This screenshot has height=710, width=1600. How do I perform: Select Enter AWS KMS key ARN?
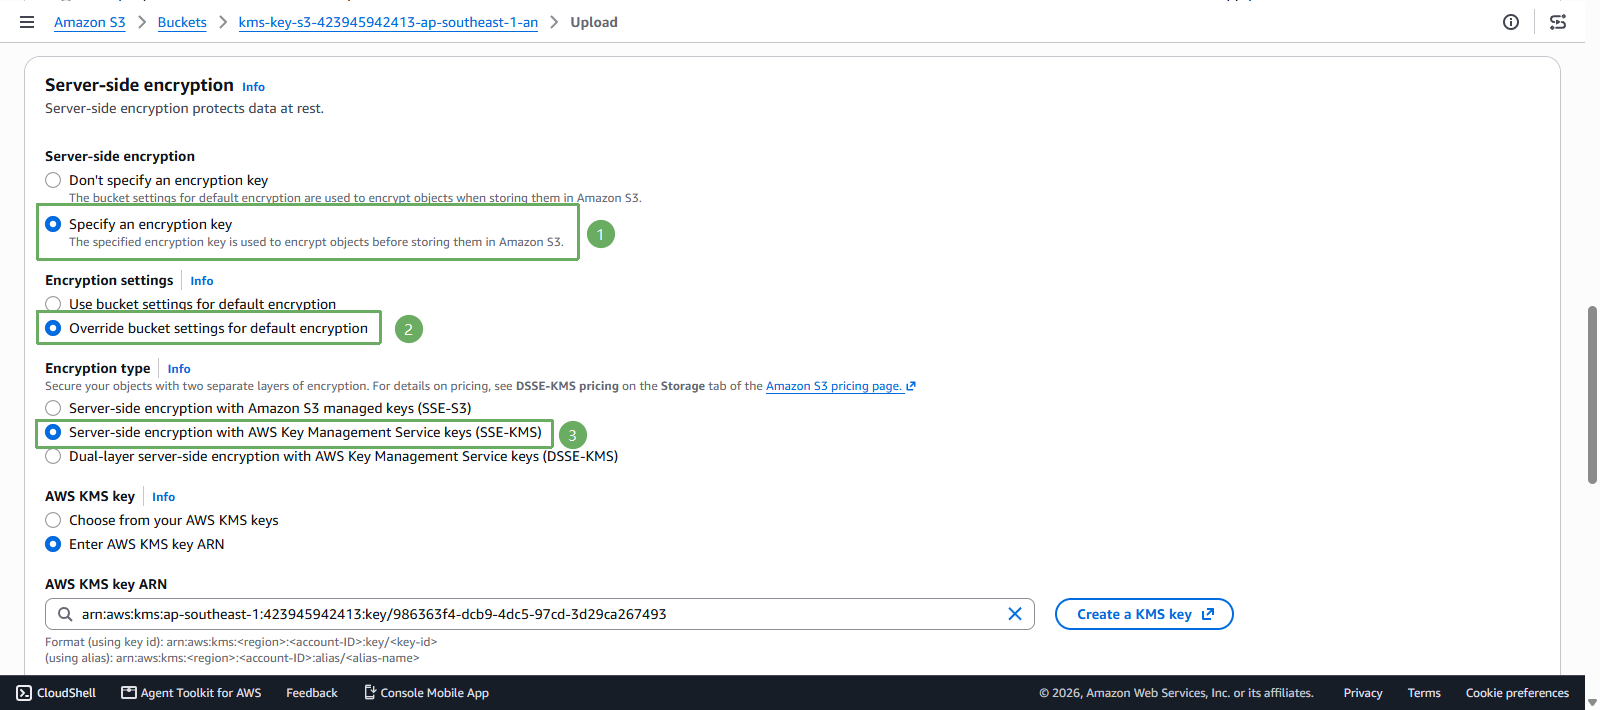pos(53,544)
